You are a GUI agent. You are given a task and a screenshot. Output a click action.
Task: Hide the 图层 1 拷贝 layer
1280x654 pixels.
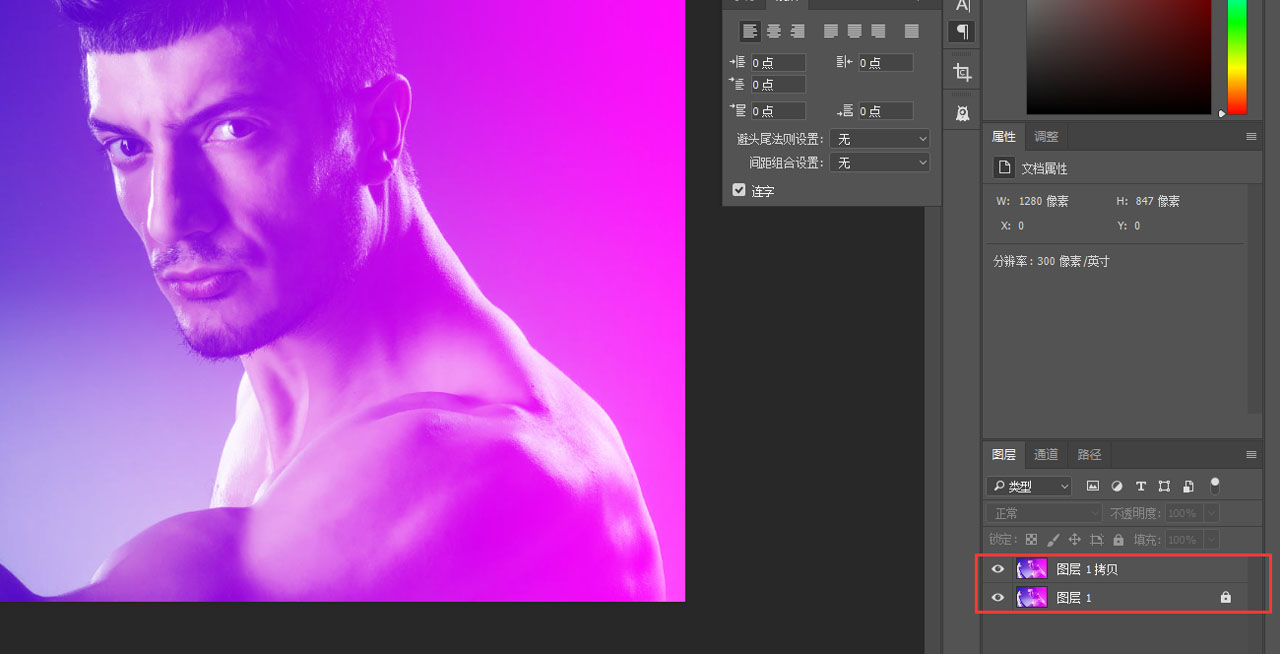997,569
